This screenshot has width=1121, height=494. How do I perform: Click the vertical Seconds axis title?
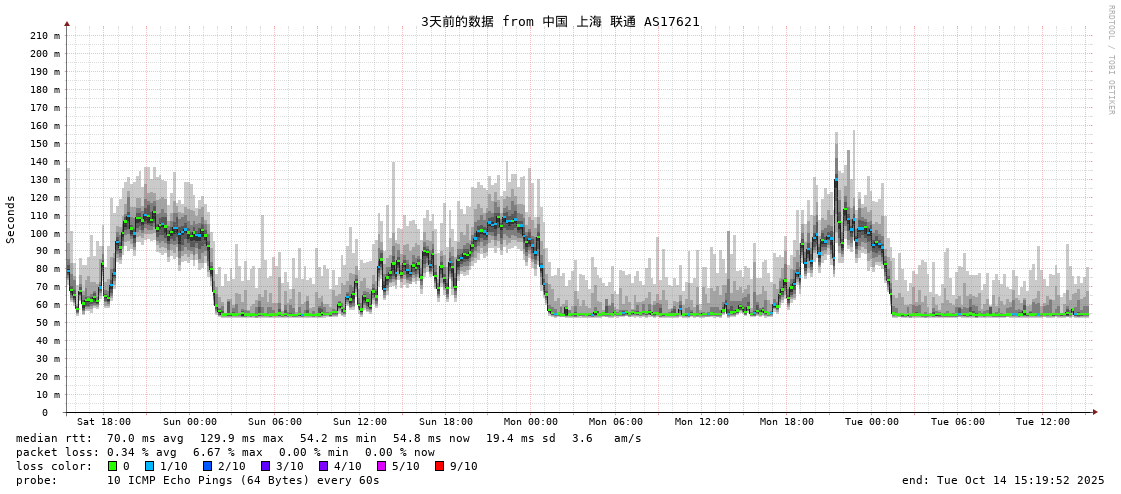[x=11, y=219]
